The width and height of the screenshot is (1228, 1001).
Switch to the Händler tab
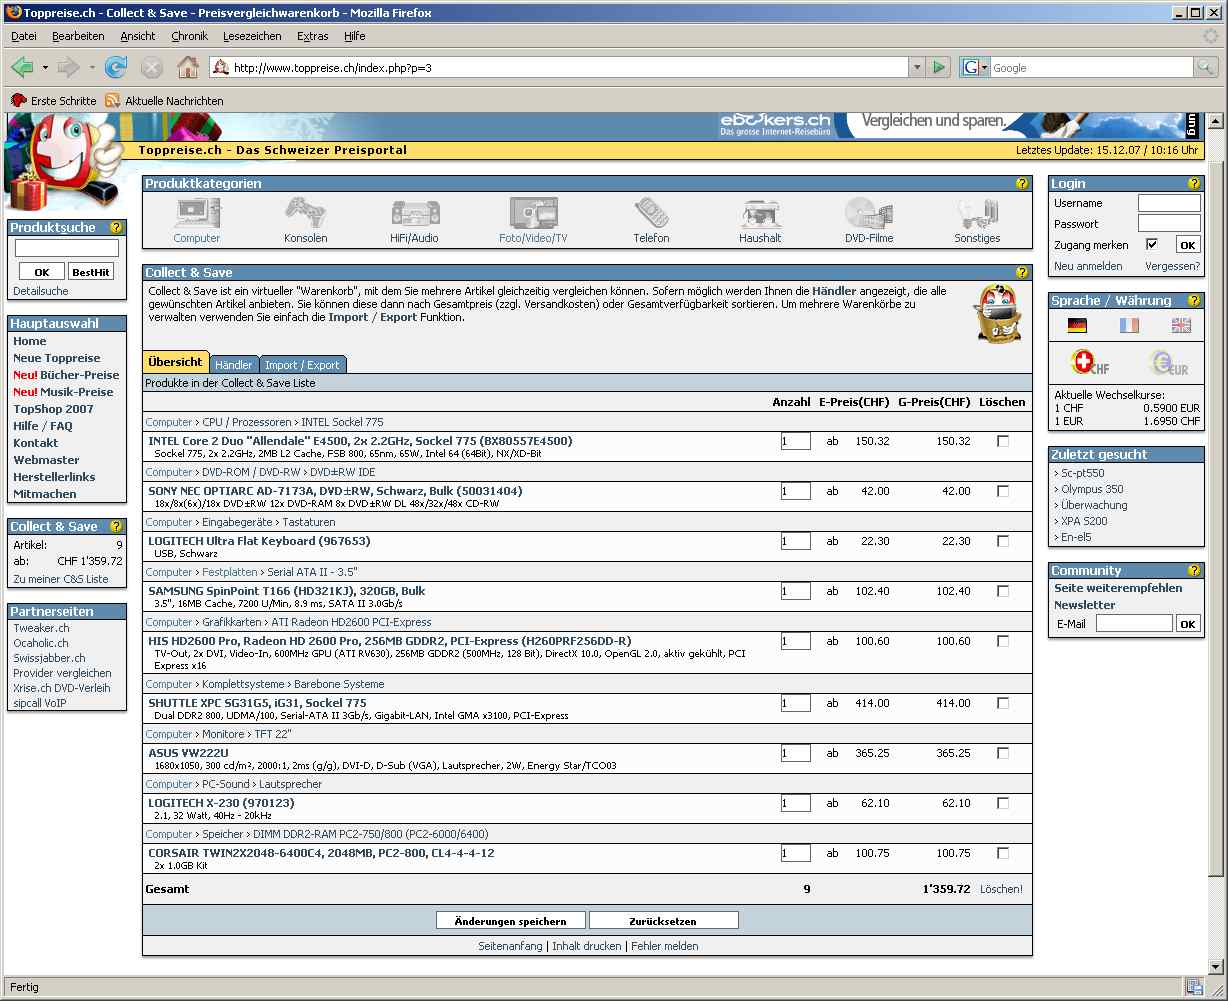[x=234, y=365]
